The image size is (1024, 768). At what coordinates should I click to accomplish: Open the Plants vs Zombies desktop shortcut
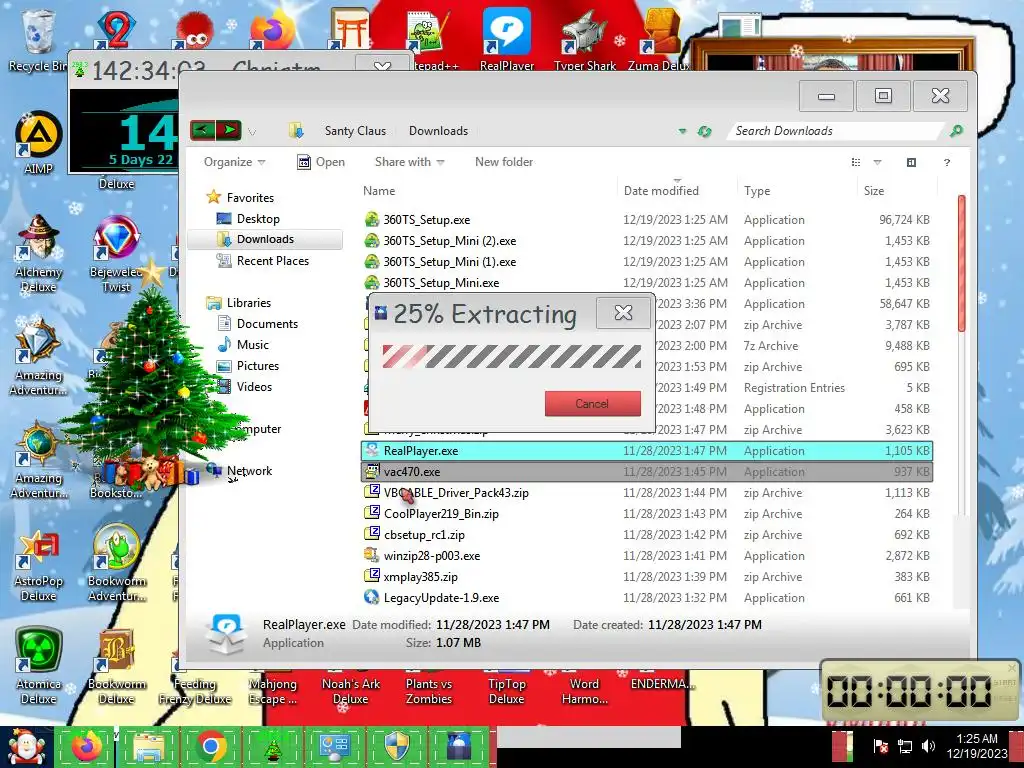coord(428,690)
